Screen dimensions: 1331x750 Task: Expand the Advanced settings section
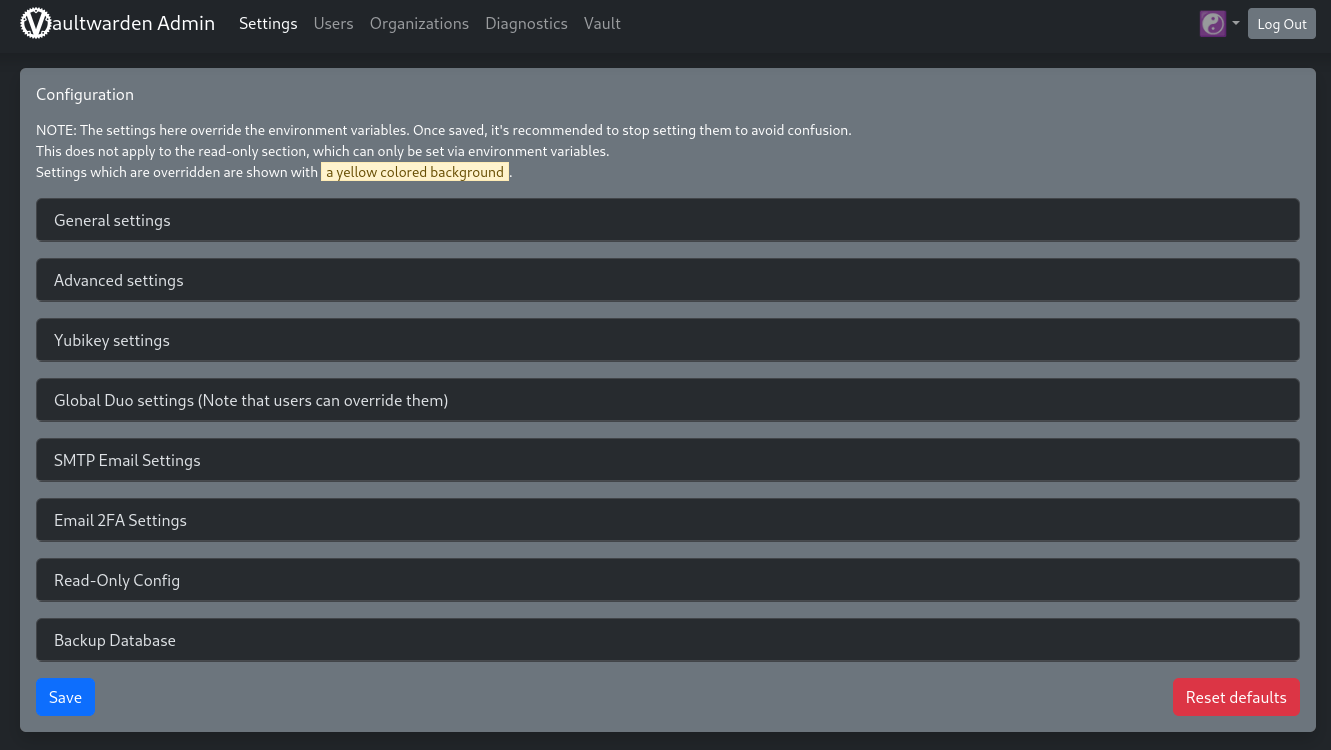119,280
